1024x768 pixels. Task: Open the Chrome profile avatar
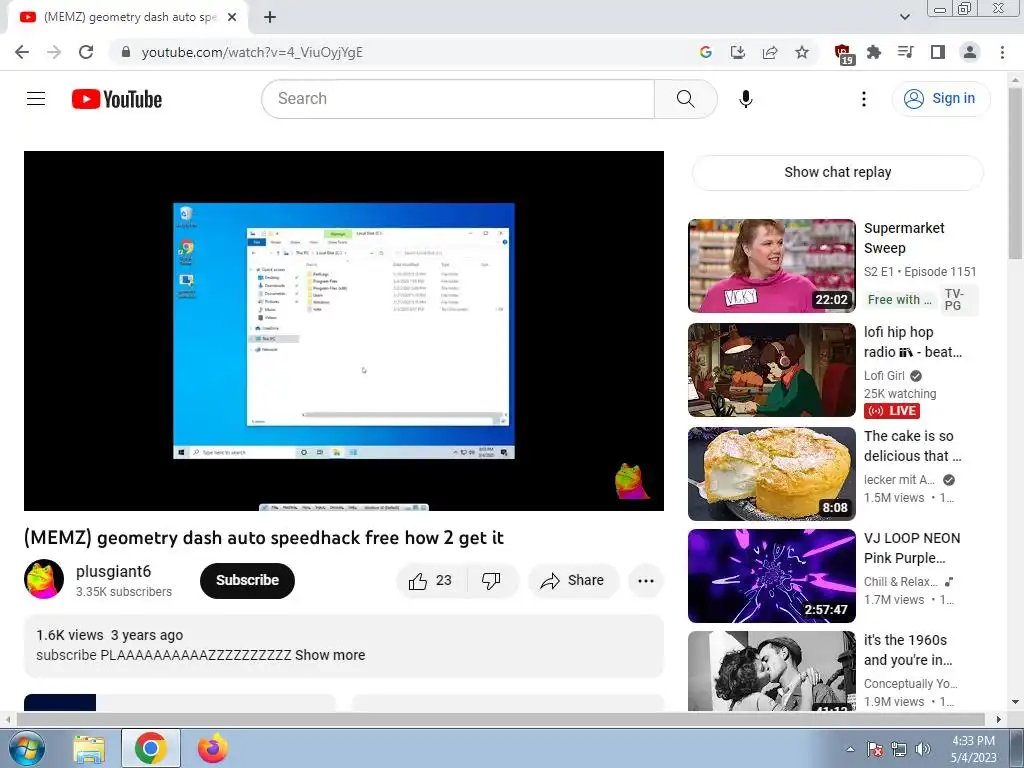[x=970, y=52]
